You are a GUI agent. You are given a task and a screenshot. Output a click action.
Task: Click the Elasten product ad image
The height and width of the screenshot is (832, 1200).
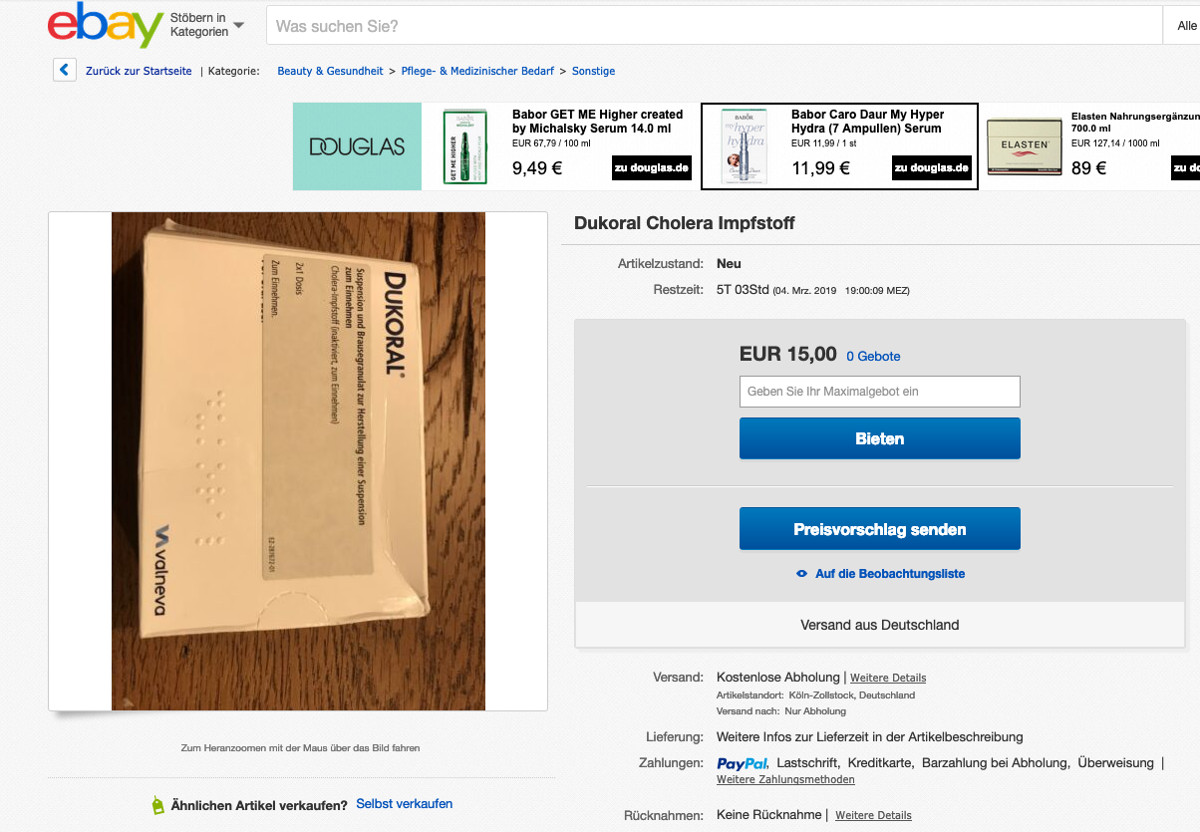(x=1024, y=147)
